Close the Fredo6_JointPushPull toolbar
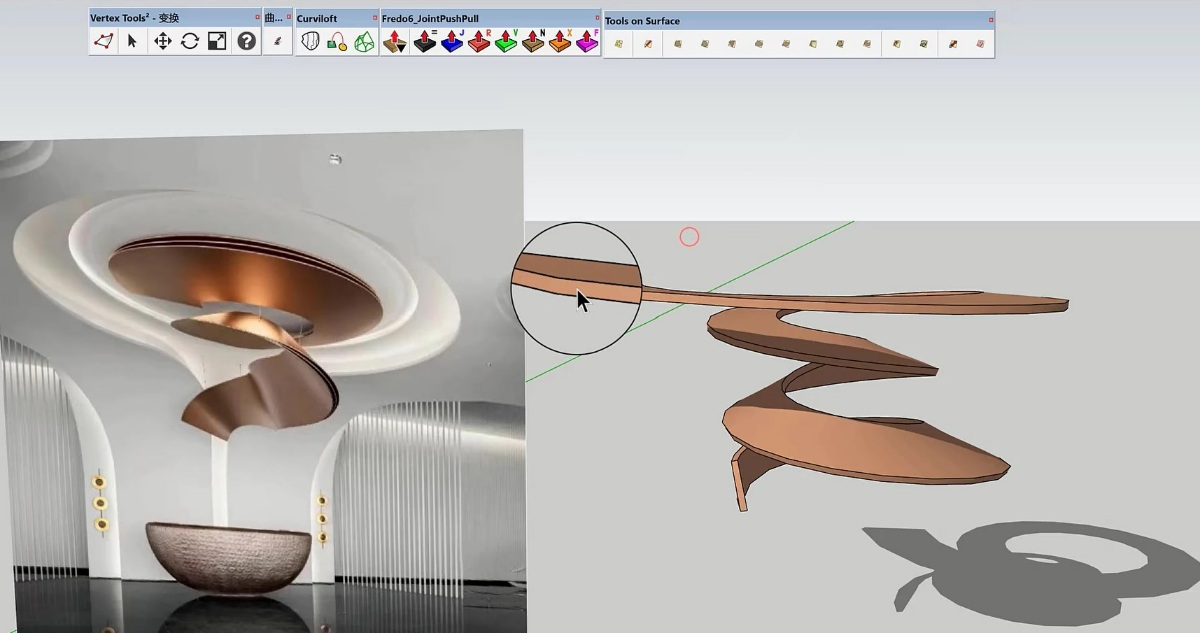 click(597, 18)
